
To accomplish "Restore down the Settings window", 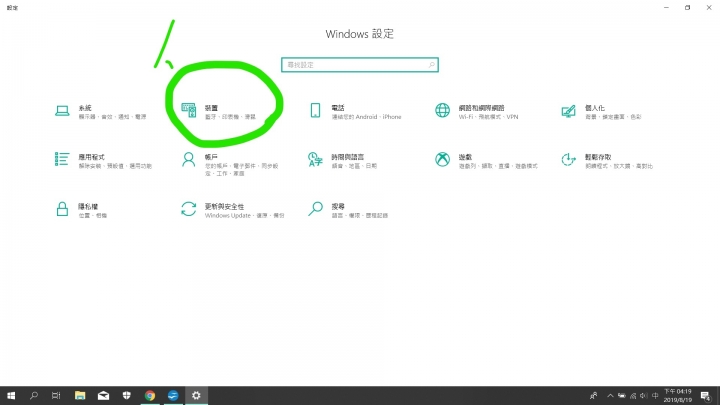I will [x=687, y=7].
